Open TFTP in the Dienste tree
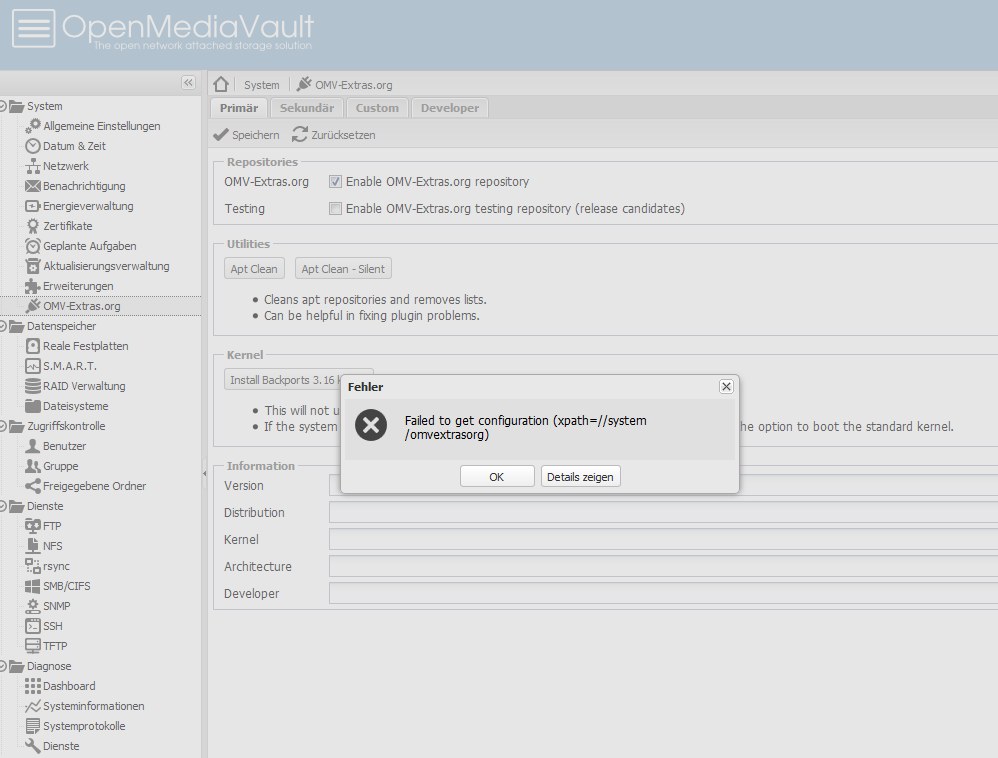Image resolution: width=998 pixels, height=758 pixels. (x=55, y=646)
